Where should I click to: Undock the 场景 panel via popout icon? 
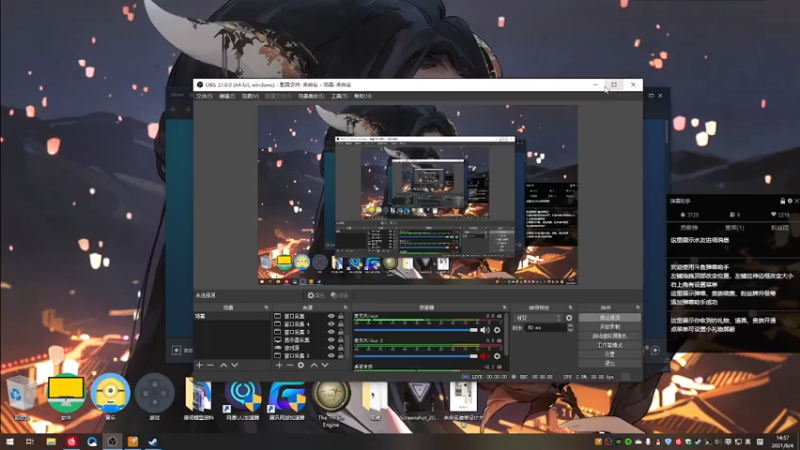[x=266, y=308]
